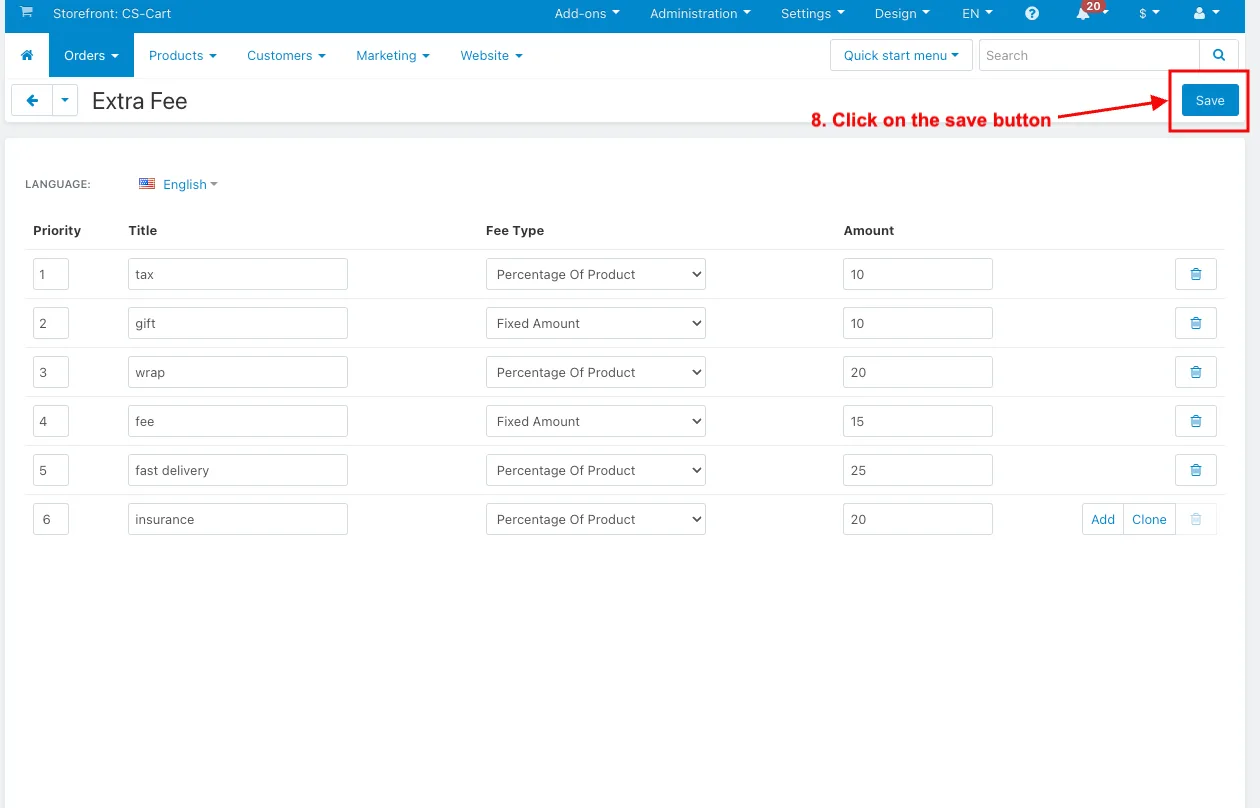Click the wrap title field
This screenshot has height=808, width=1260.
[238, 372]
